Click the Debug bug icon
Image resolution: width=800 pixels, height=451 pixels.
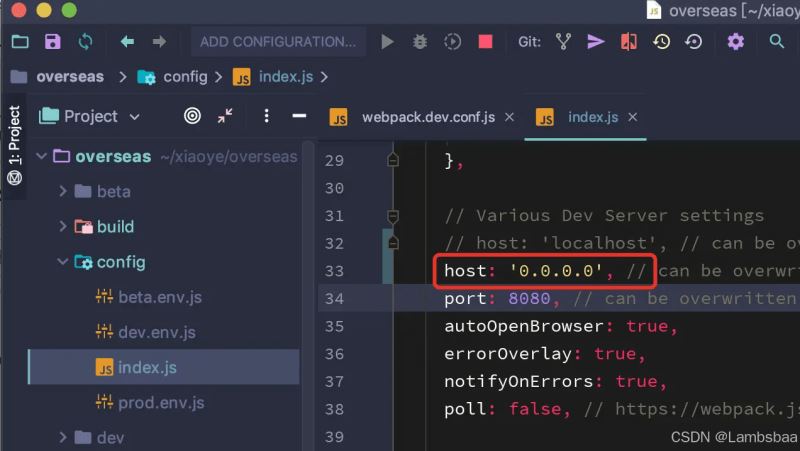point(420,42)
